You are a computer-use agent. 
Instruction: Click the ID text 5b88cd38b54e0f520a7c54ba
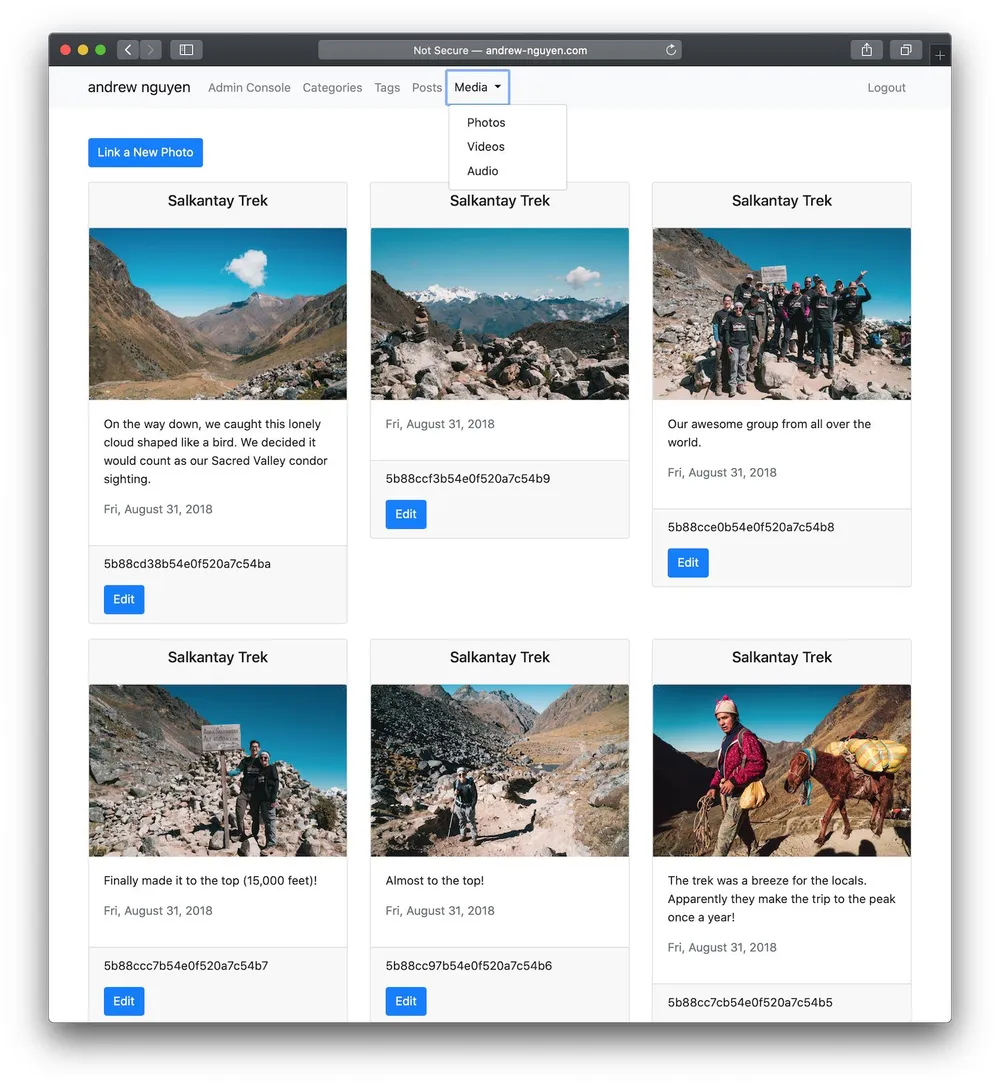(x=187, y=564)
